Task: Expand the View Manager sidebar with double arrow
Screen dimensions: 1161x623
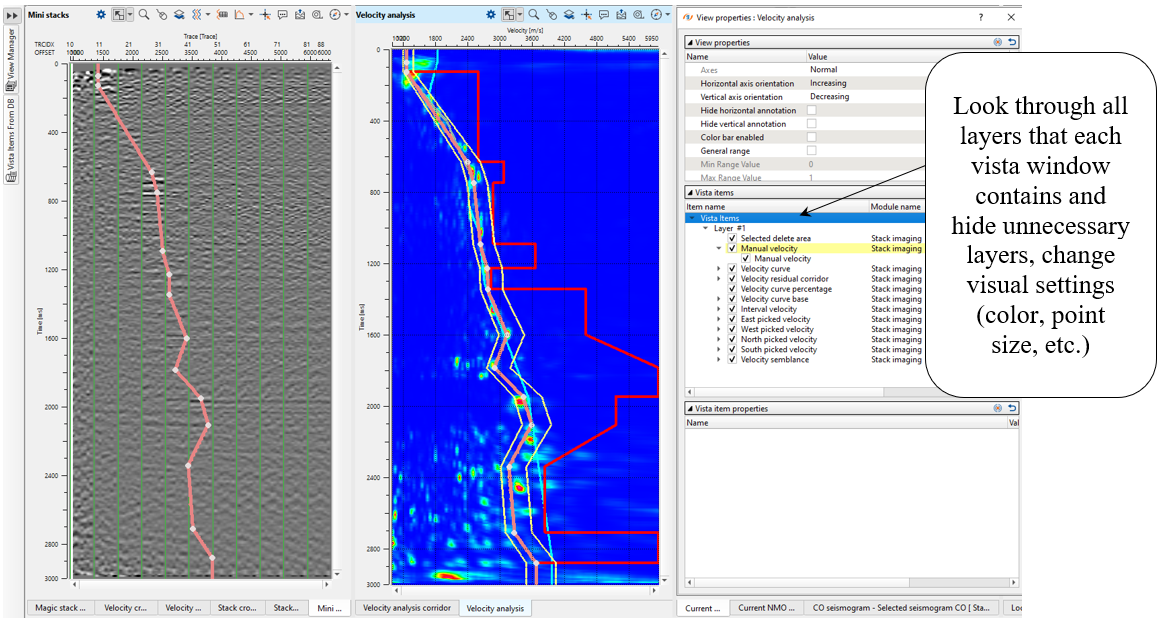Action: point(12,15)
